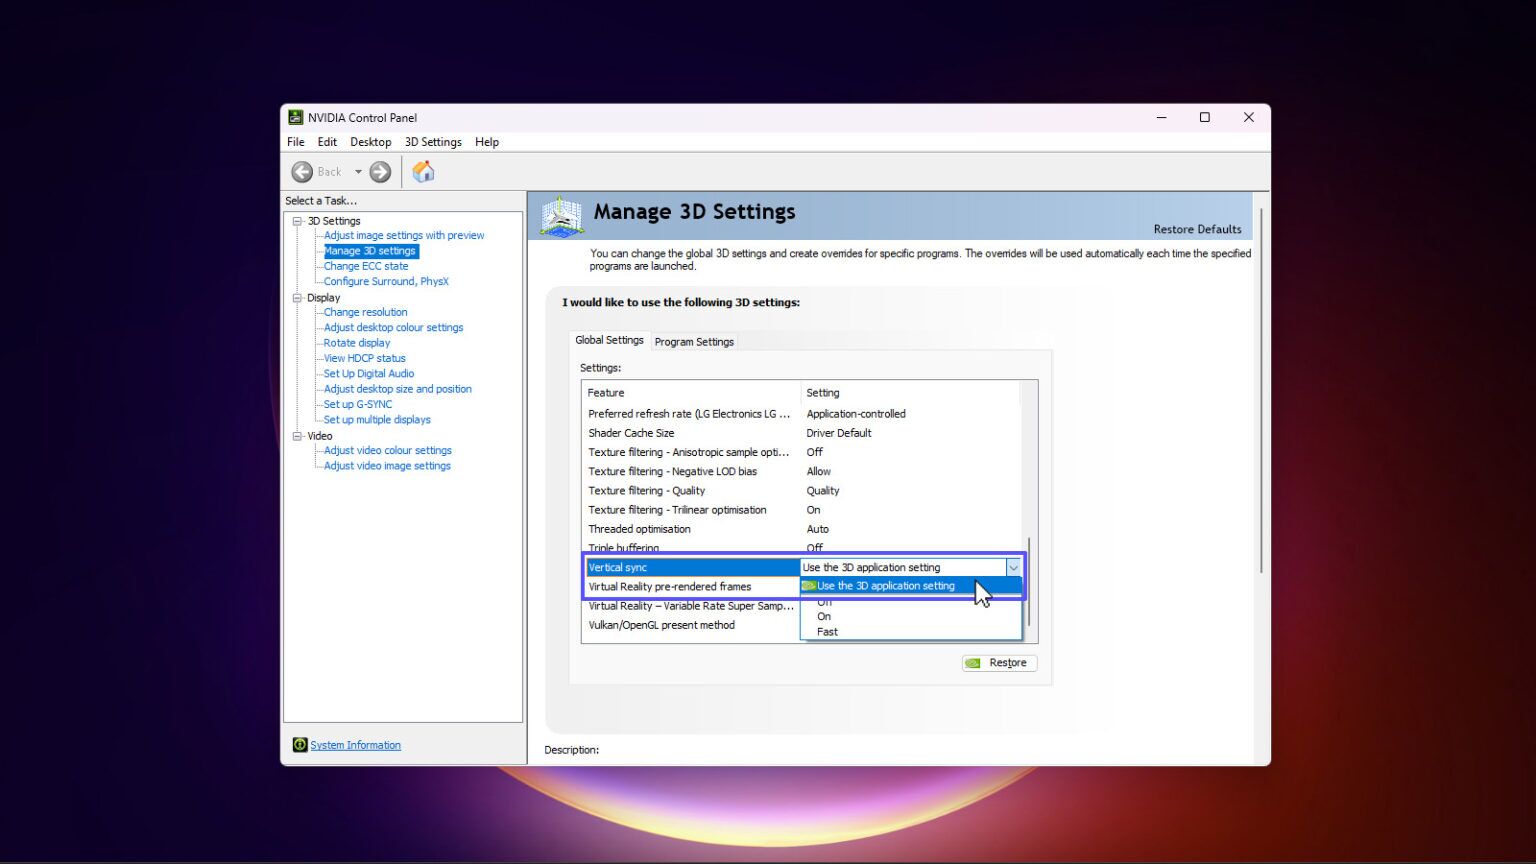This screenshot has height=864, width=1536.
Task: Choose Fast in Vertical sync list
Action: [827, 632]
